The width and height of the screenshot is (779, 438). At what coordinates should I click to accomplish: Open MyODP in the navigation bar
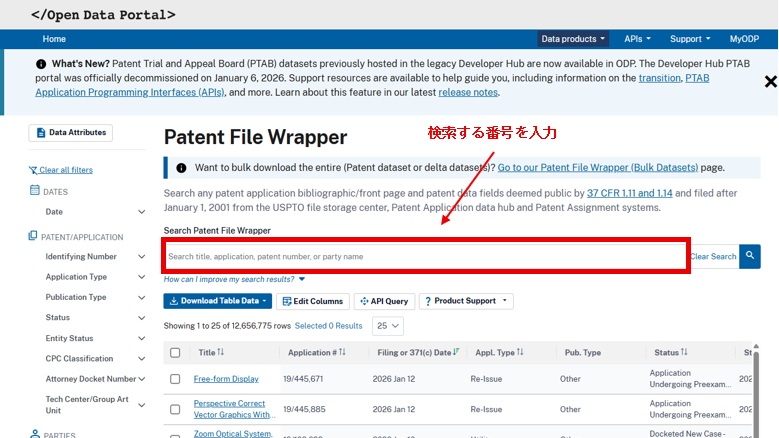pyautogui.click(x=744, y=39)
